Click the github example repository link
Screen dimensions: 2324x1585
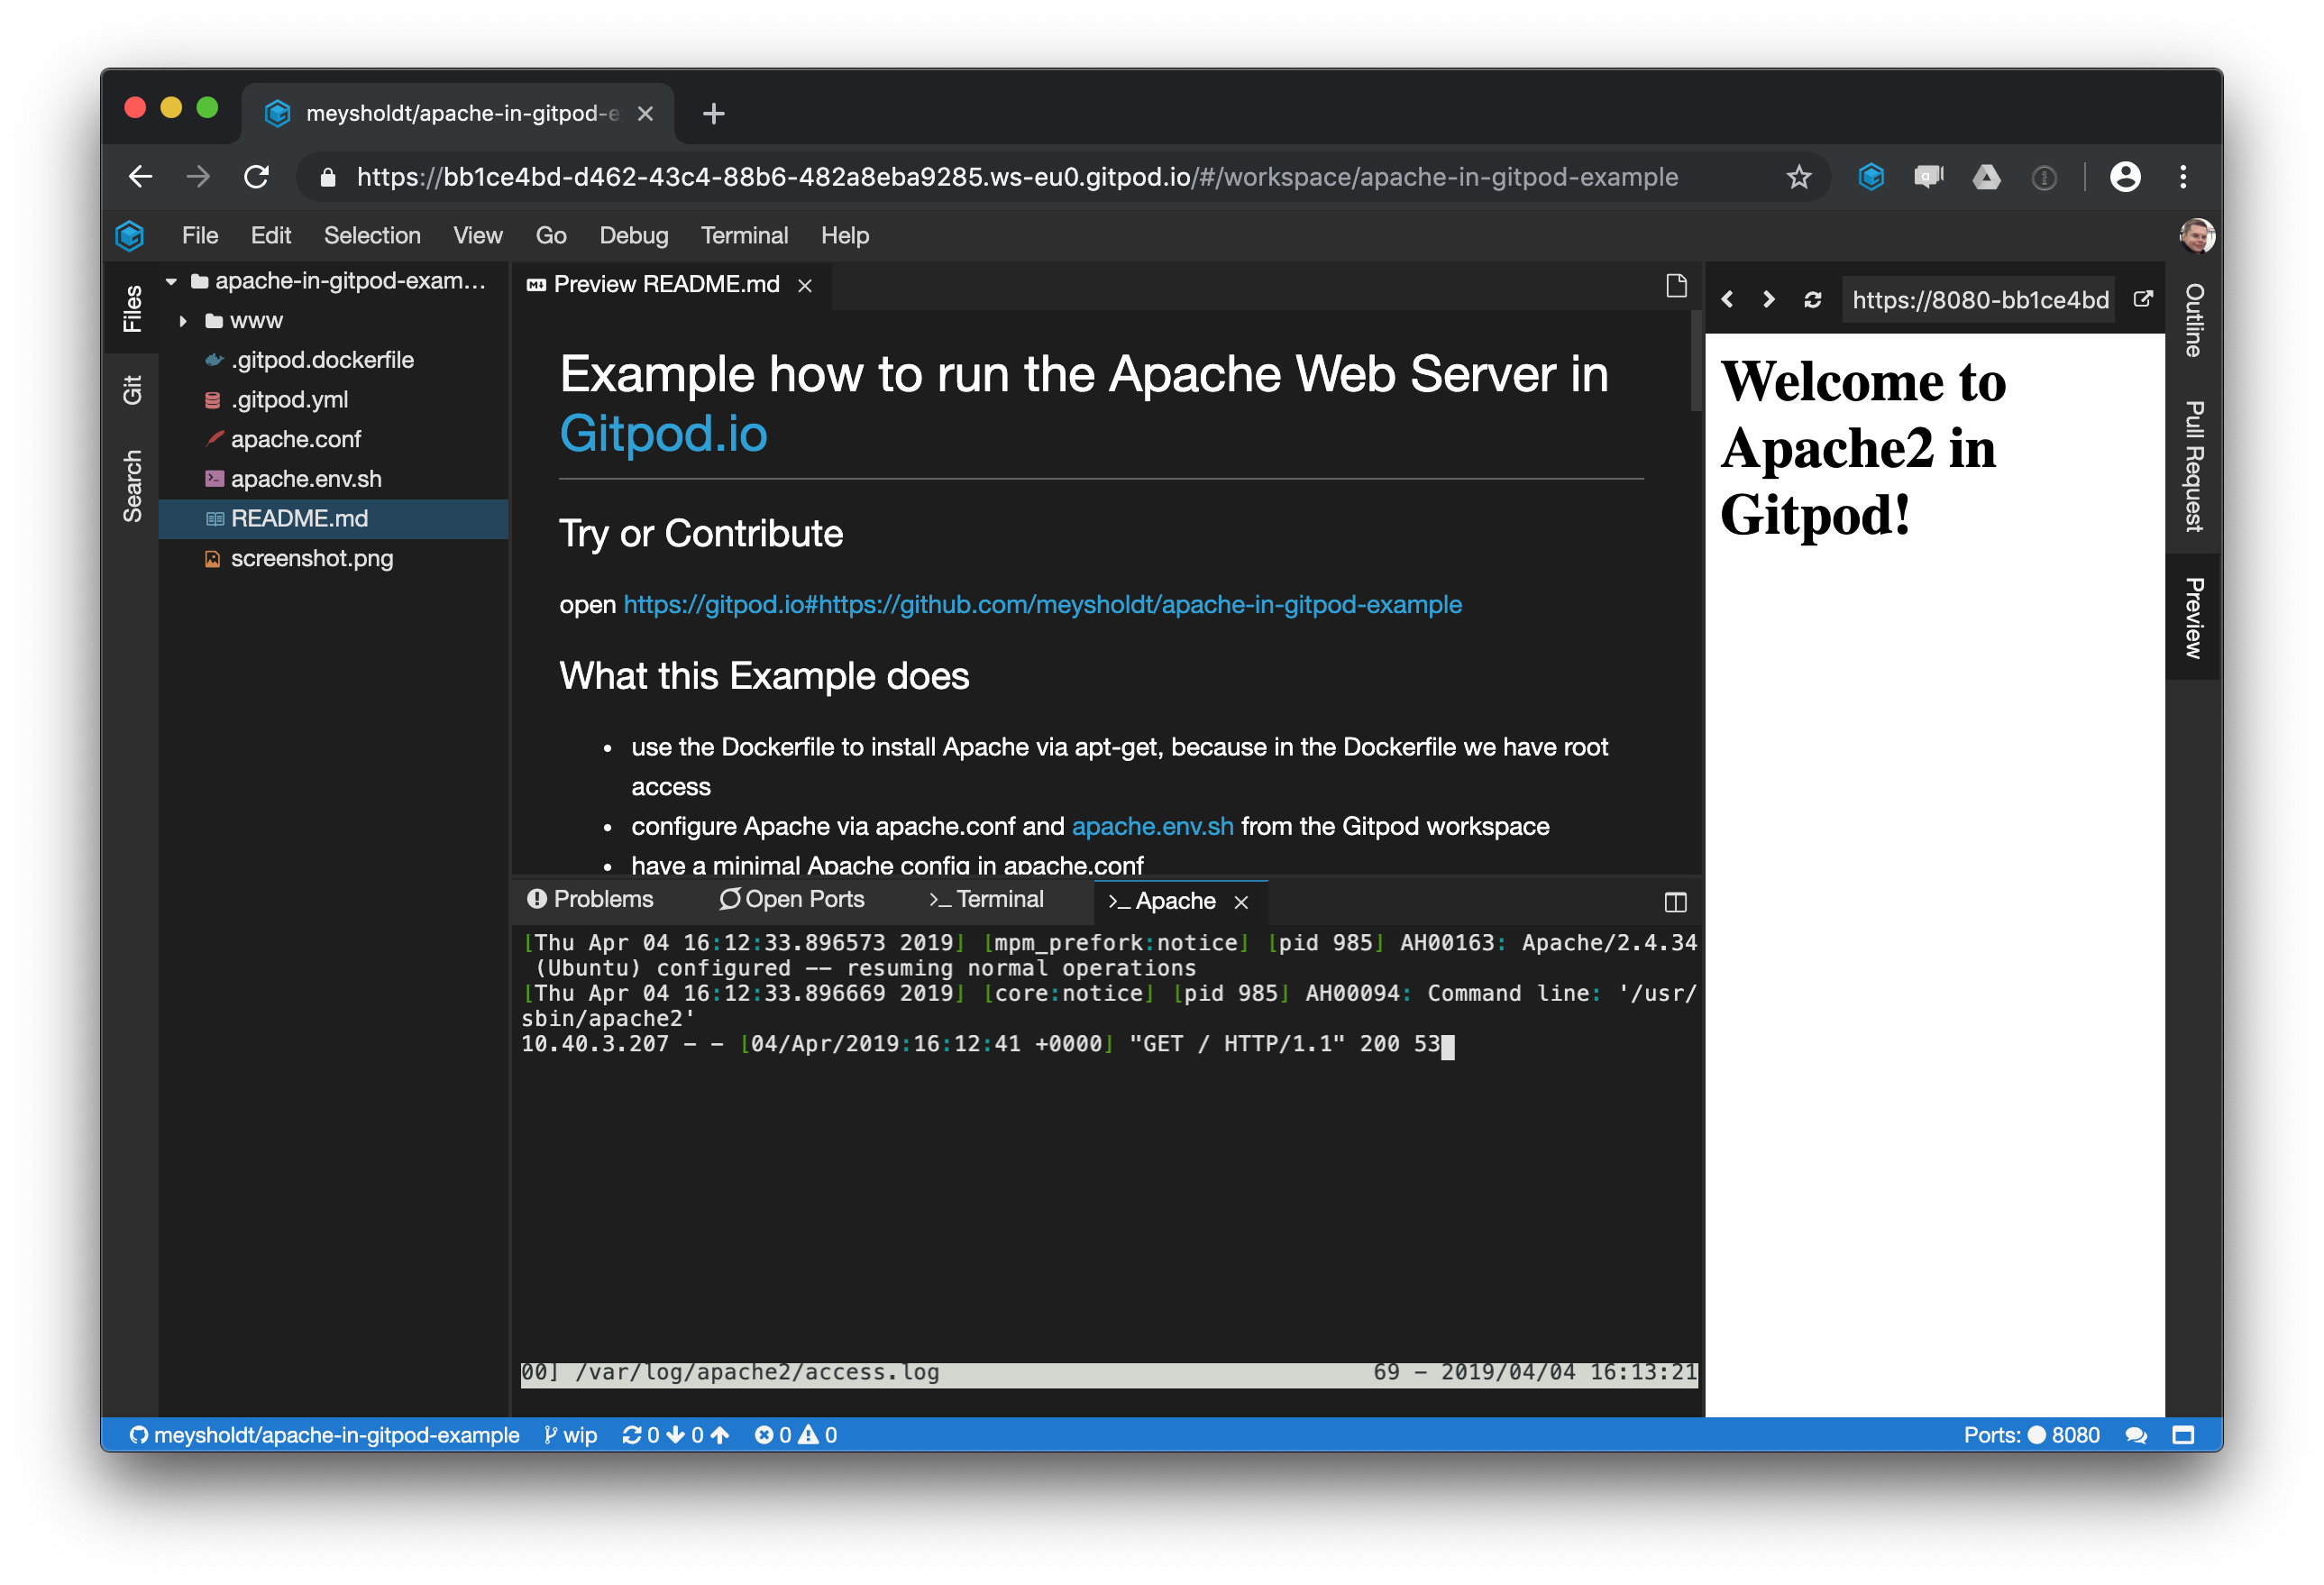point(1040,604)
